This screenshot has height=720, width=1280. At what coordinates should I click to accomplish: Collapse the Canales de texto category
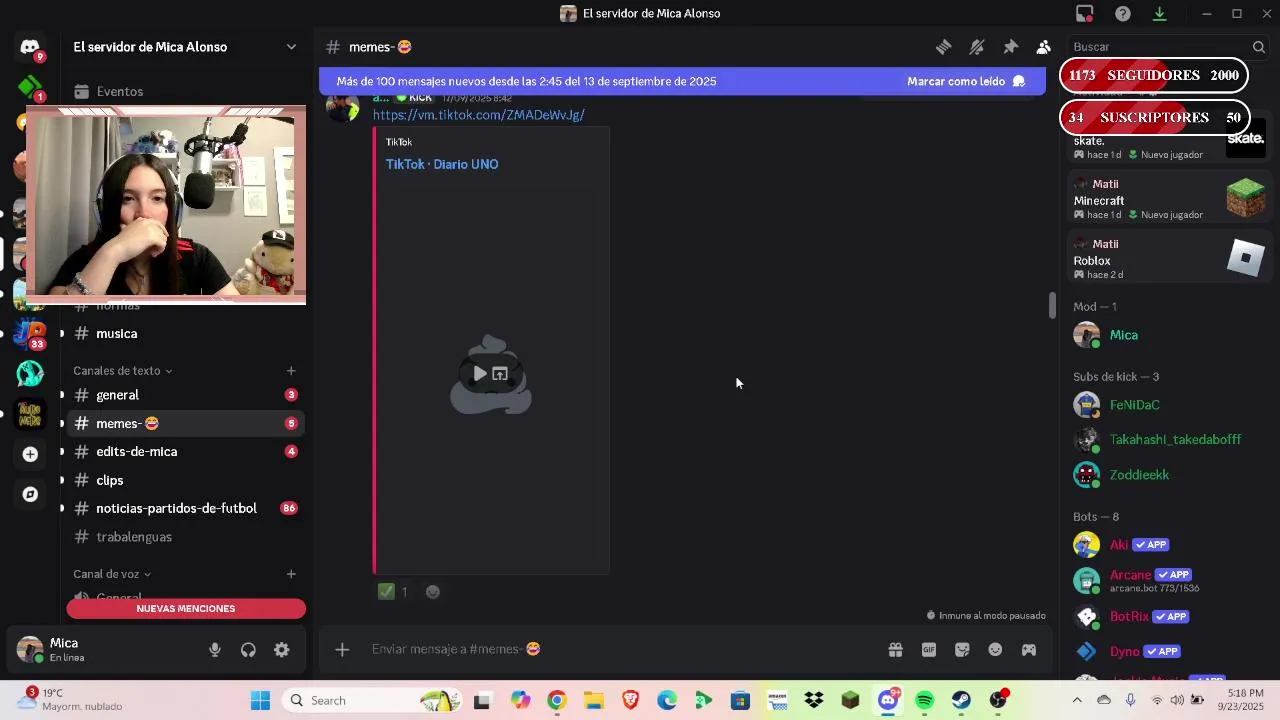click(x=123, y=371)
